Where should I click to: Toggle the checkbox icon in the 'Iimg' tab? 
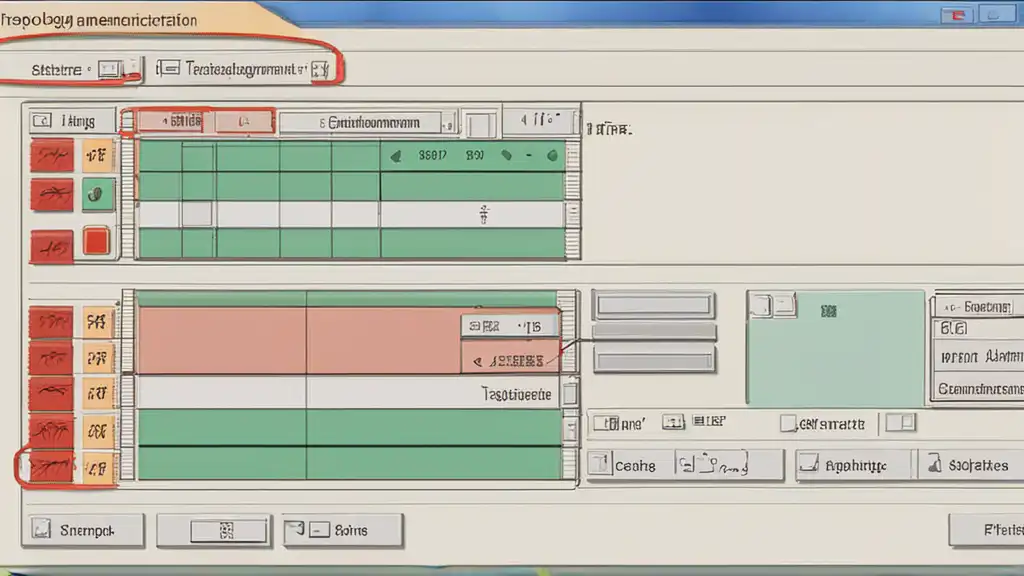tap(42, 121)
